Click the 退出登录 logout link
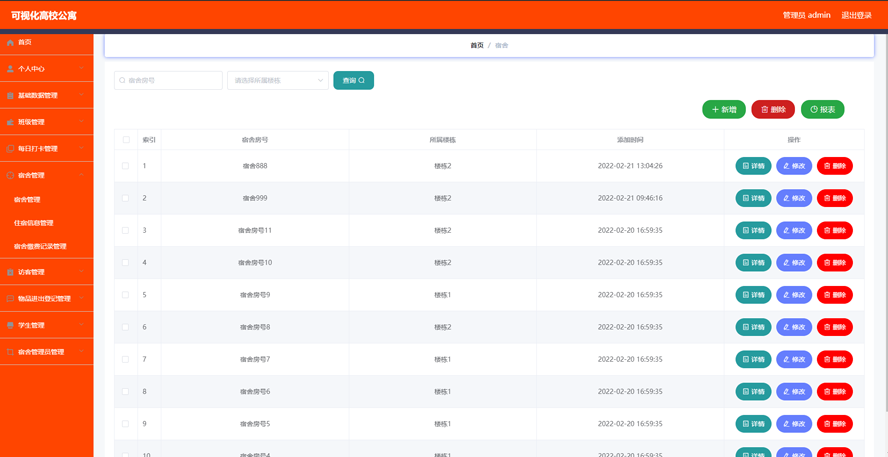The image size is (888, 457). pyautogui.click(x=856, y=15)
